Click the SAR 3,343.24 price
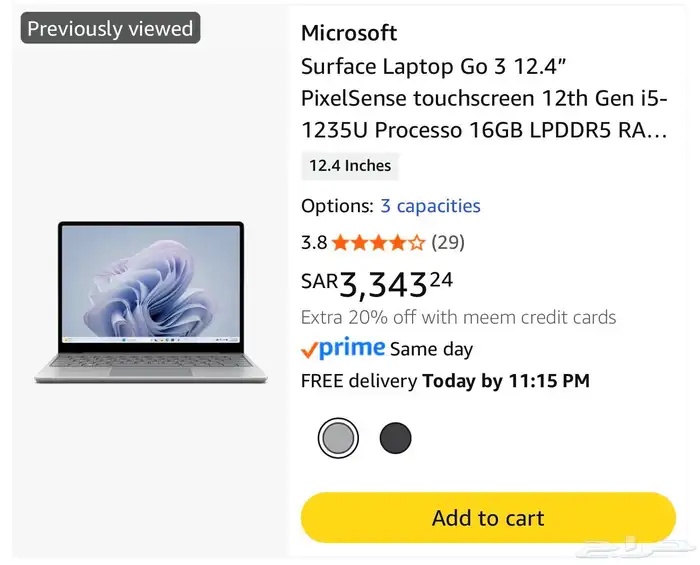Screen dimensions: 700x565 click(377, 284)
